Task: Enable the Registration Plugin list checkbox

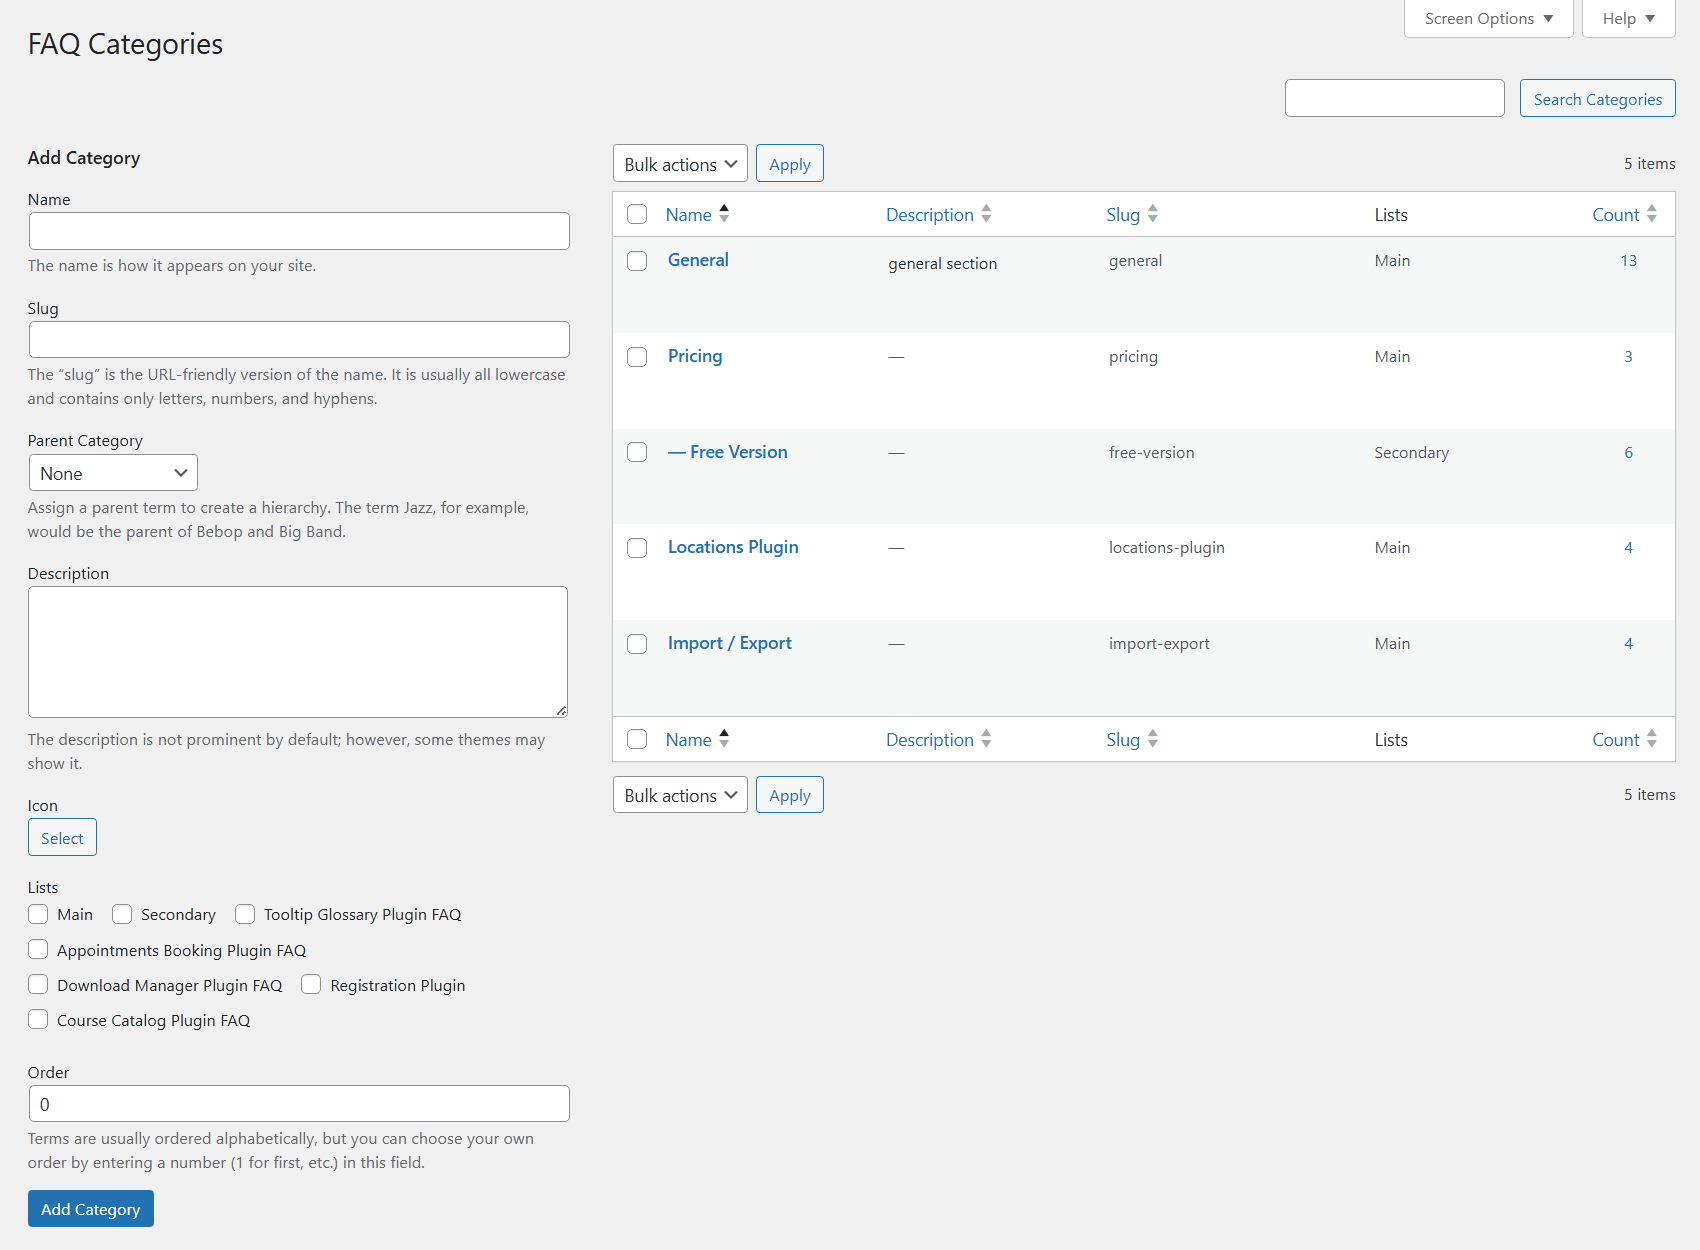Action: coord(311,985)
